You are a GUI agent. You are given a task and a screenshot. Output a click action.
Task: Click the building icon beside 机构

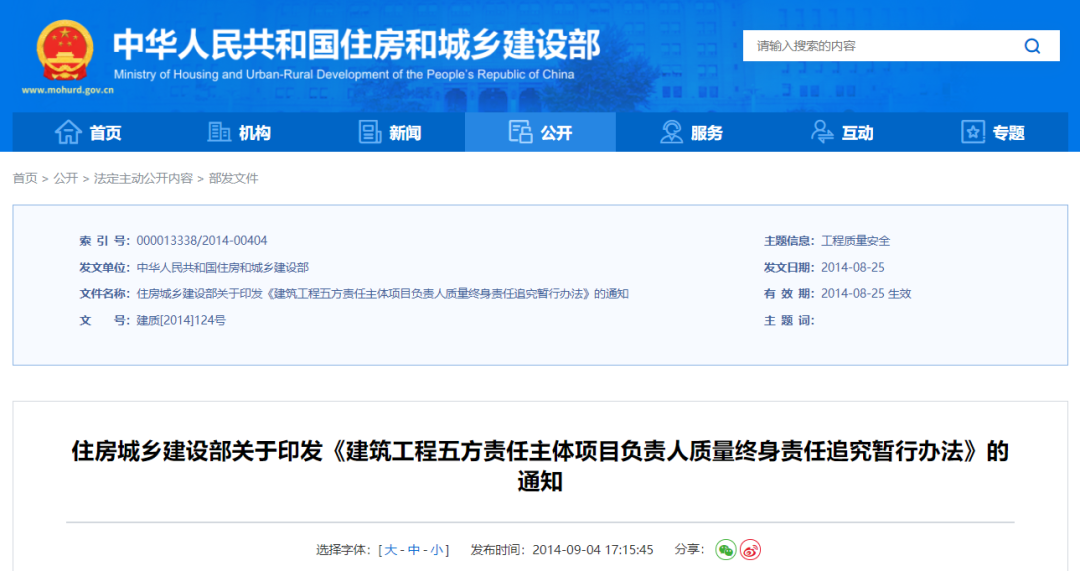[219, 132]
